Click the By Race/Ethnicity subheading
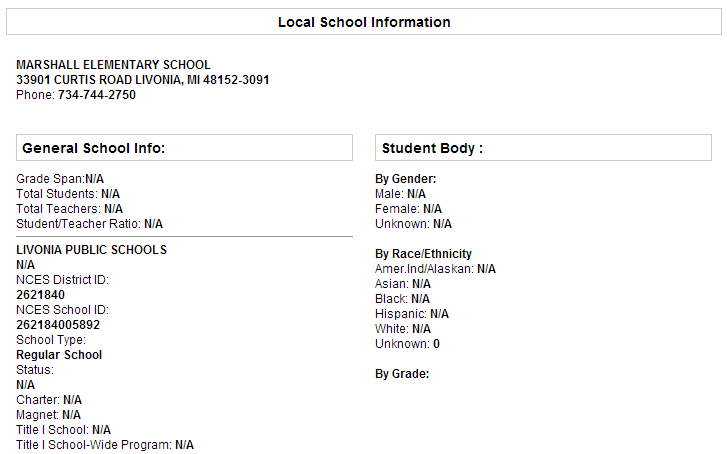The image size is (727, 454). (x=423, y=254)
